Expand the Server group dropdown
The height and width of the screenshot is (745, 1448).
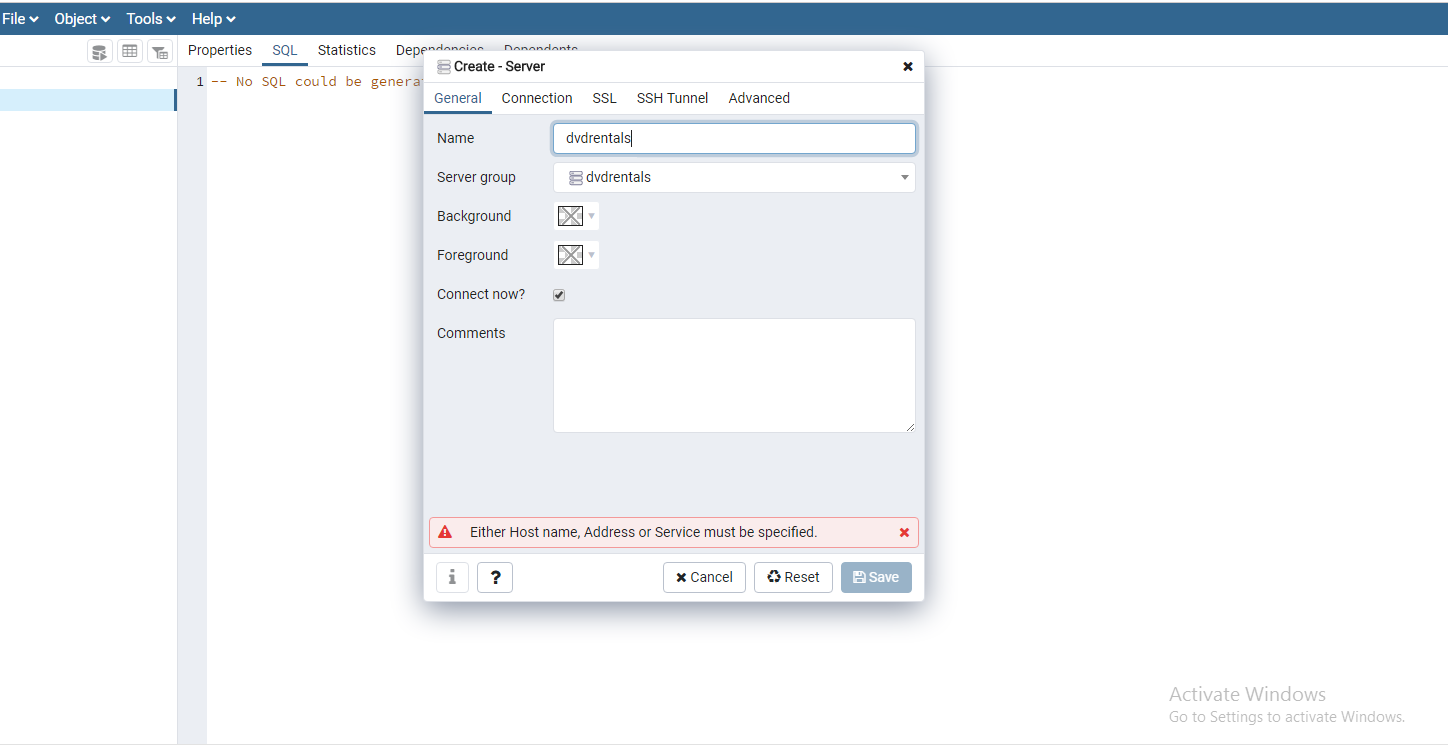904,178
